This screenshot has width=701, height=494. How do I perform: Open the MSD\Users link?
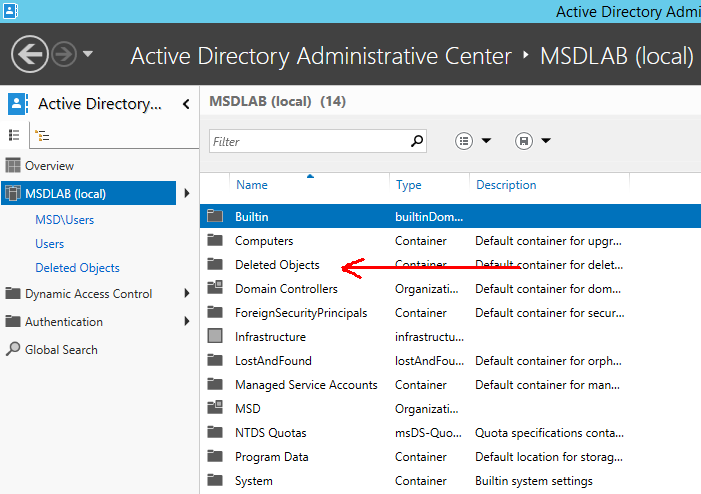click(x=64, y=220)
